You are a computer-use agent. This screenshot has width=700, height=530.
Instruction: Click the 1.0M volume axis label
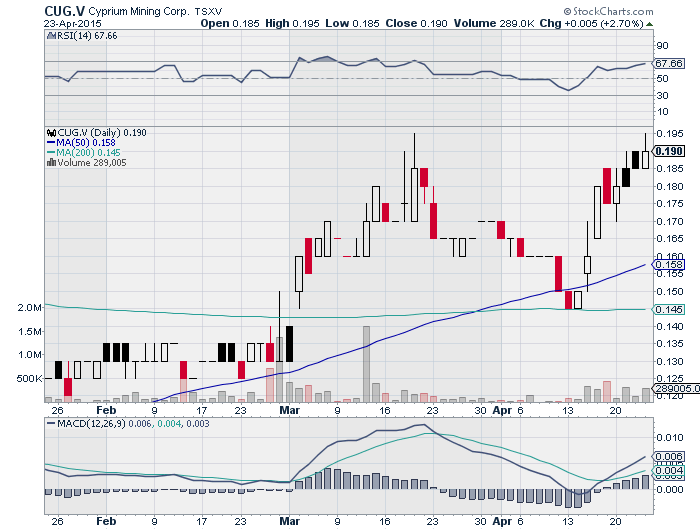[x=30, y=355]
